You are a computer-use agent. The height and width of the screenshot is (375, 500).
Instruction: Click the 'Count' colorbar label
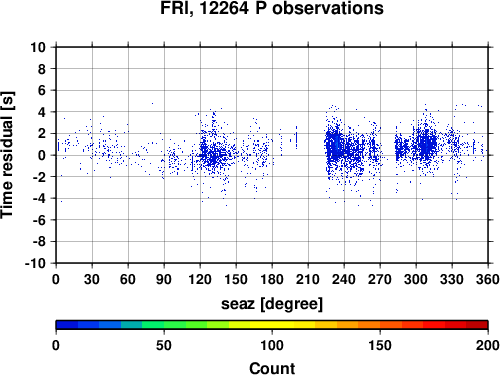[272, 368]
